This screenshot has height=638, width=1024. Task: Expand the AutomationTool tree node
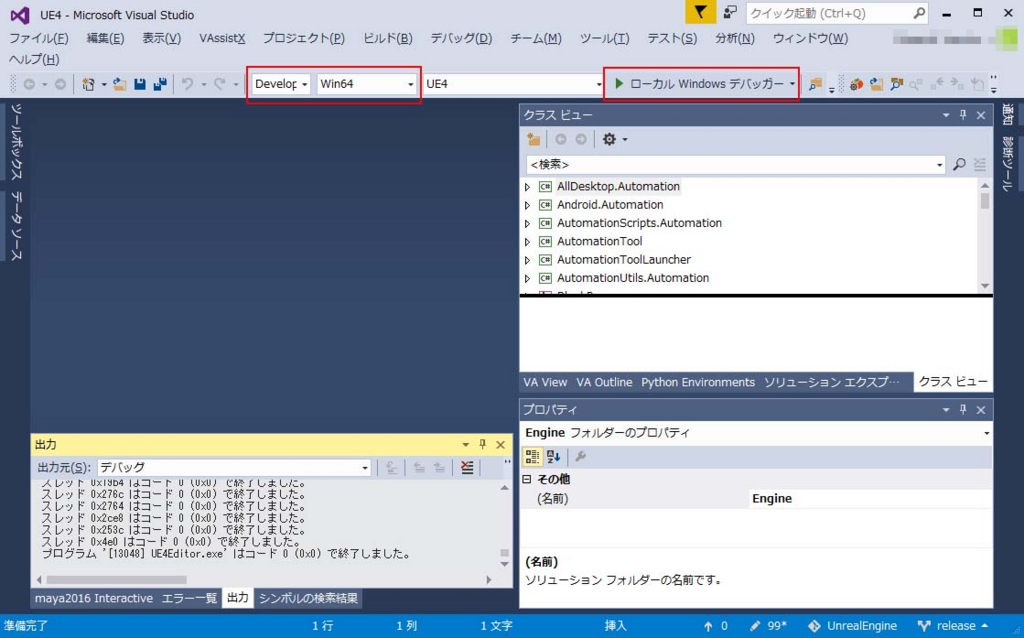pyautogui.click(x=528, y=242)
